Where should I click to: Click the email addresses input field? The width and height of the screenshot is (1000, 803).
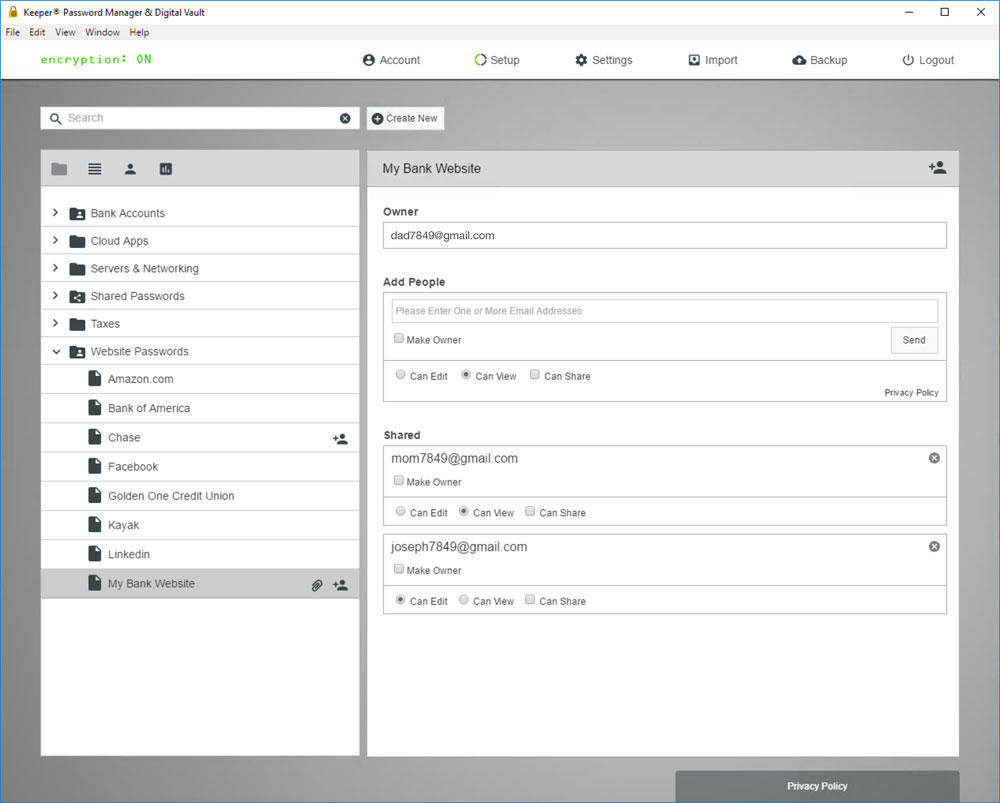[x=665, y=311]
